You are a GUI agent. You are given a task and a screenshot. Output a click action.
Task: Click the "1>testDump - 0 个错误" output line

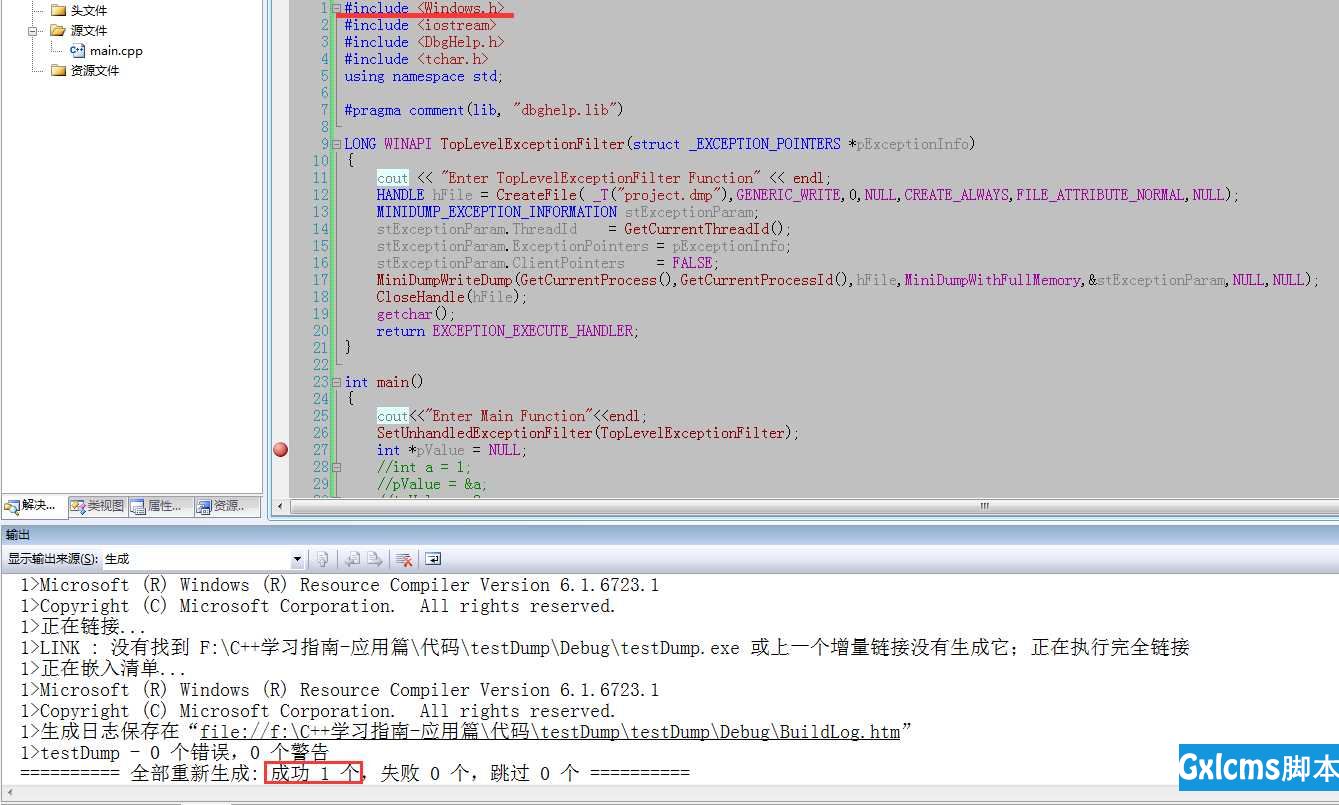[x=174, y=752]
